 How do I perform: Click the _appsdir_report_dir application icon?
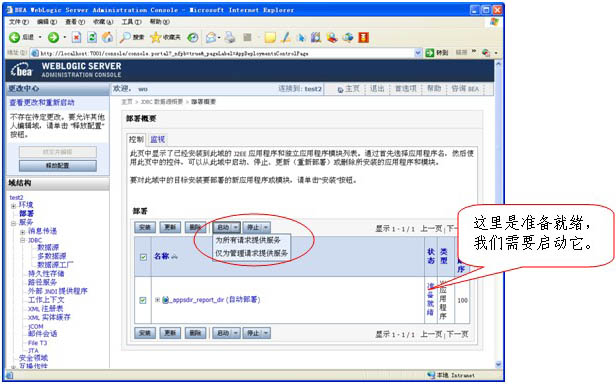pyautogui.click(x=165, y=300)
